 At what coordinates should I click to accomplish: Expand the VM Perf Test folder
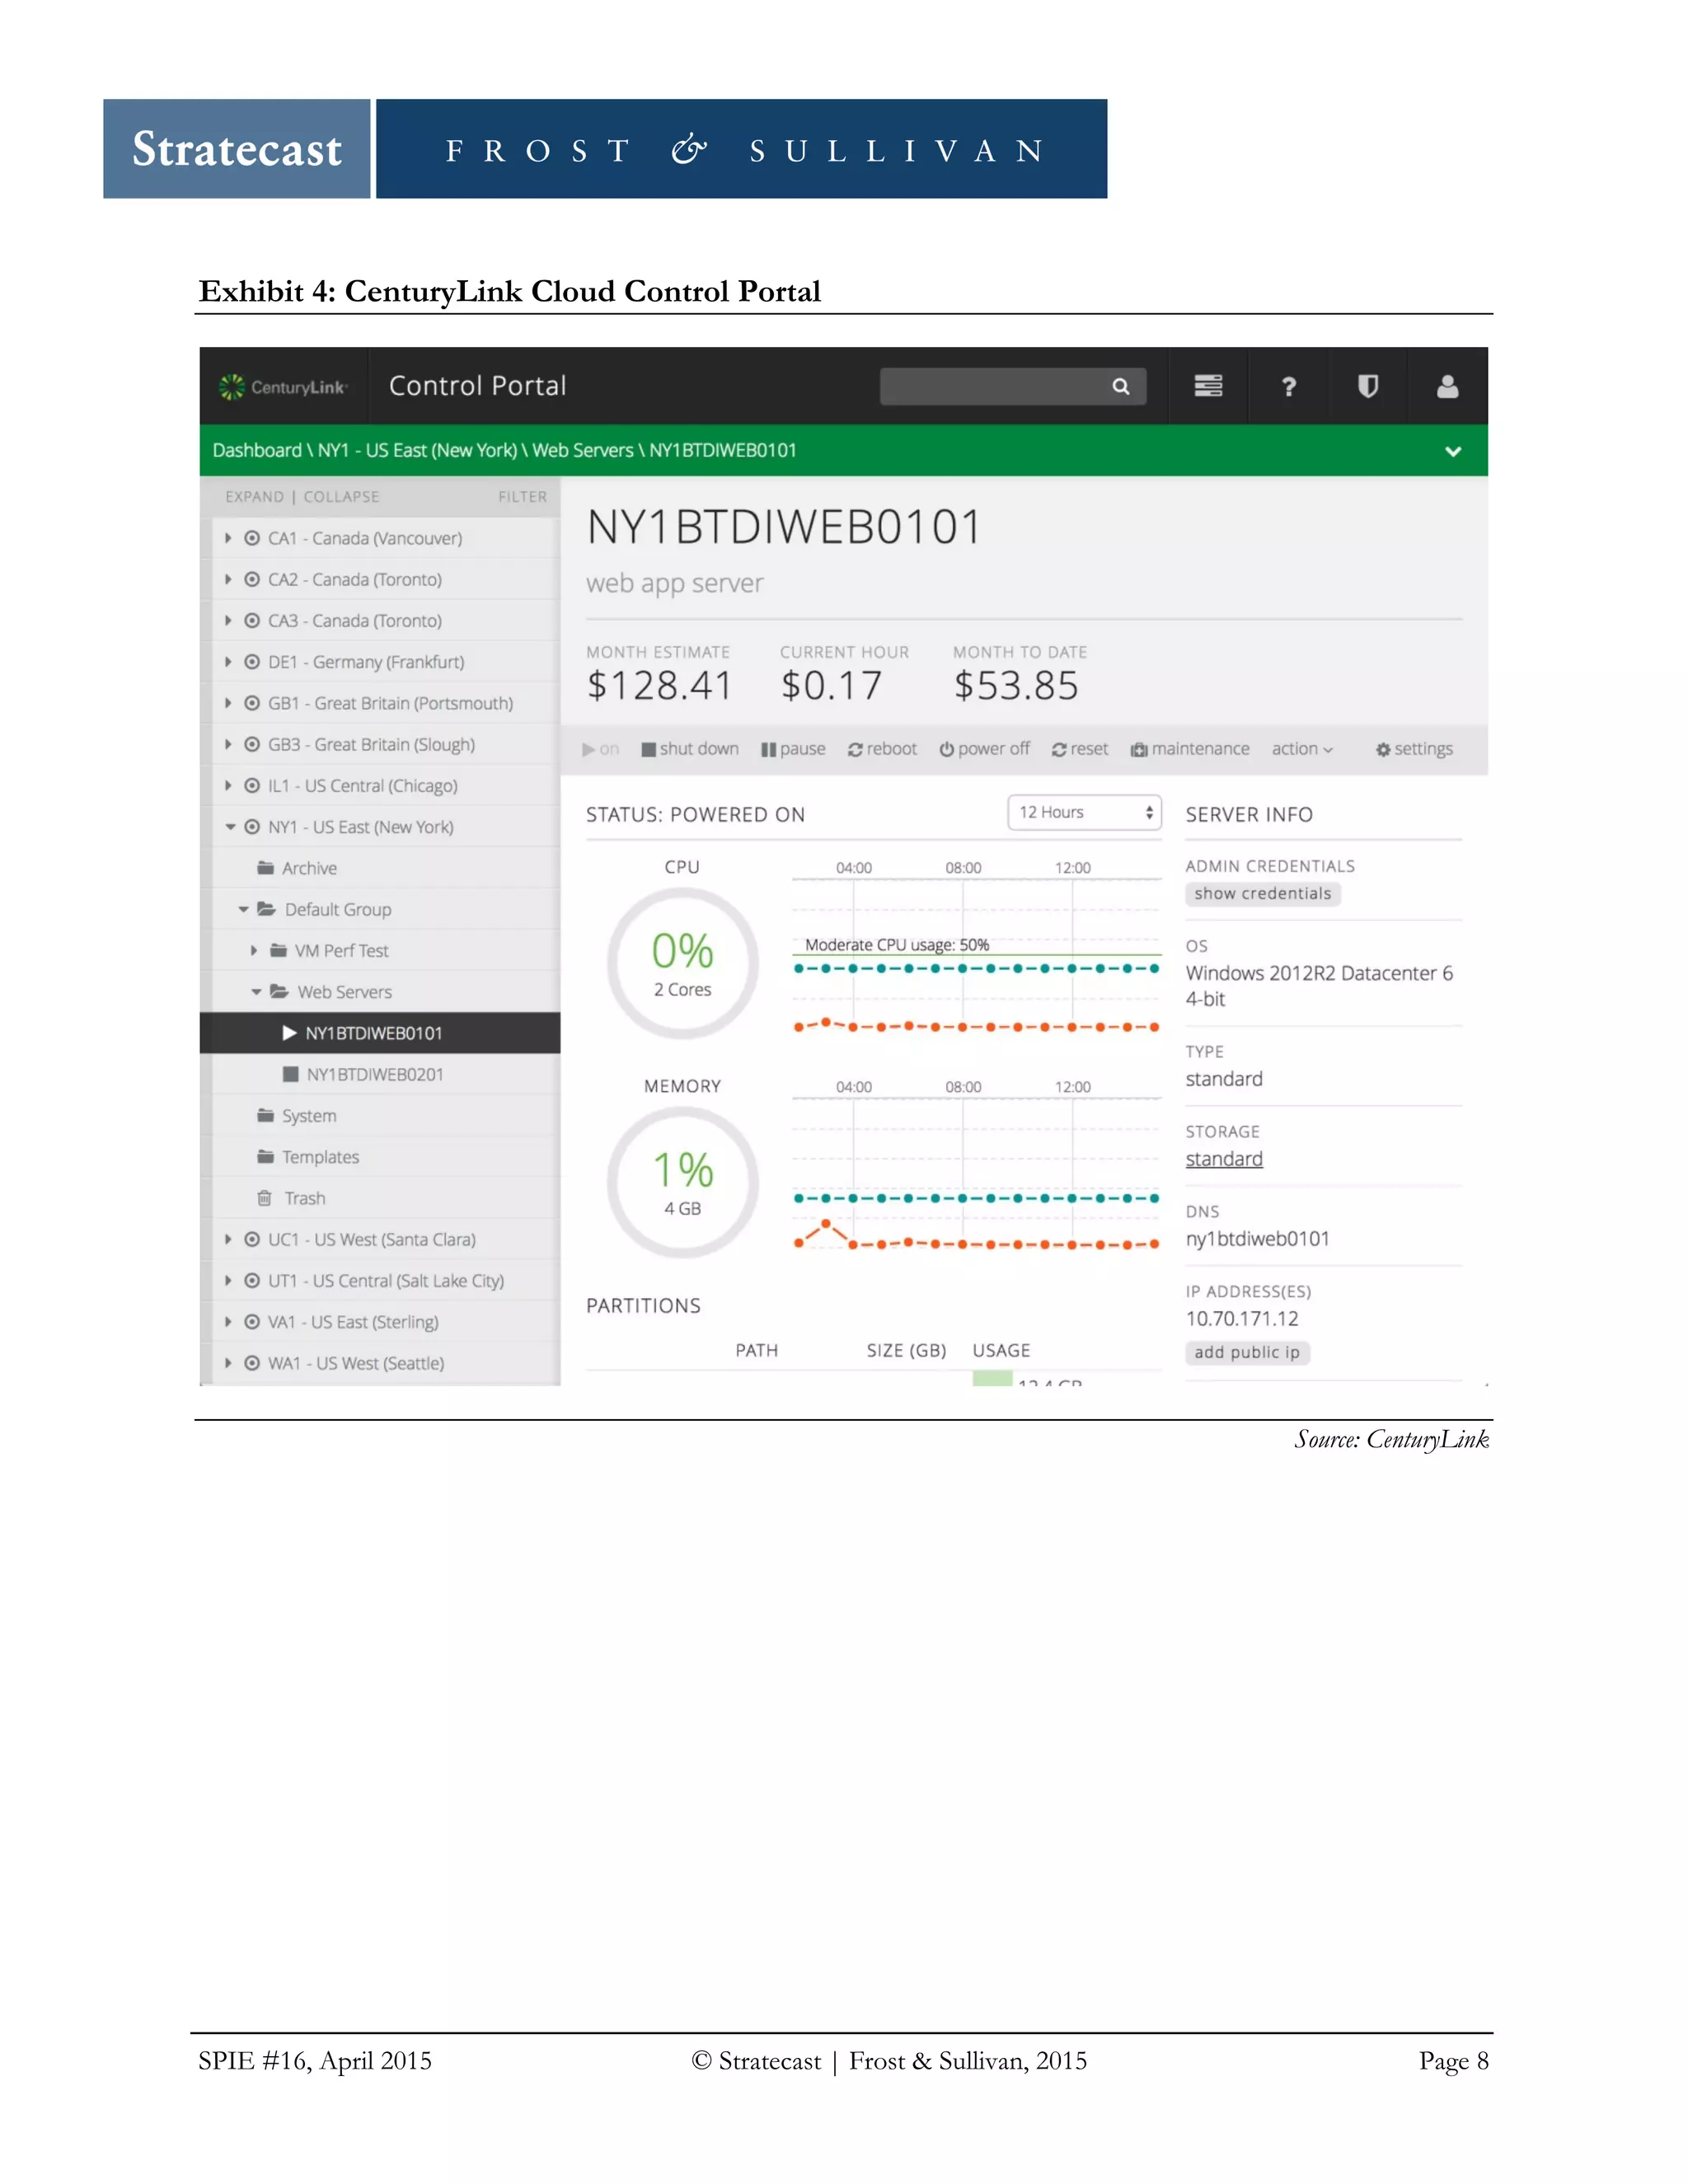coord(254,951)
